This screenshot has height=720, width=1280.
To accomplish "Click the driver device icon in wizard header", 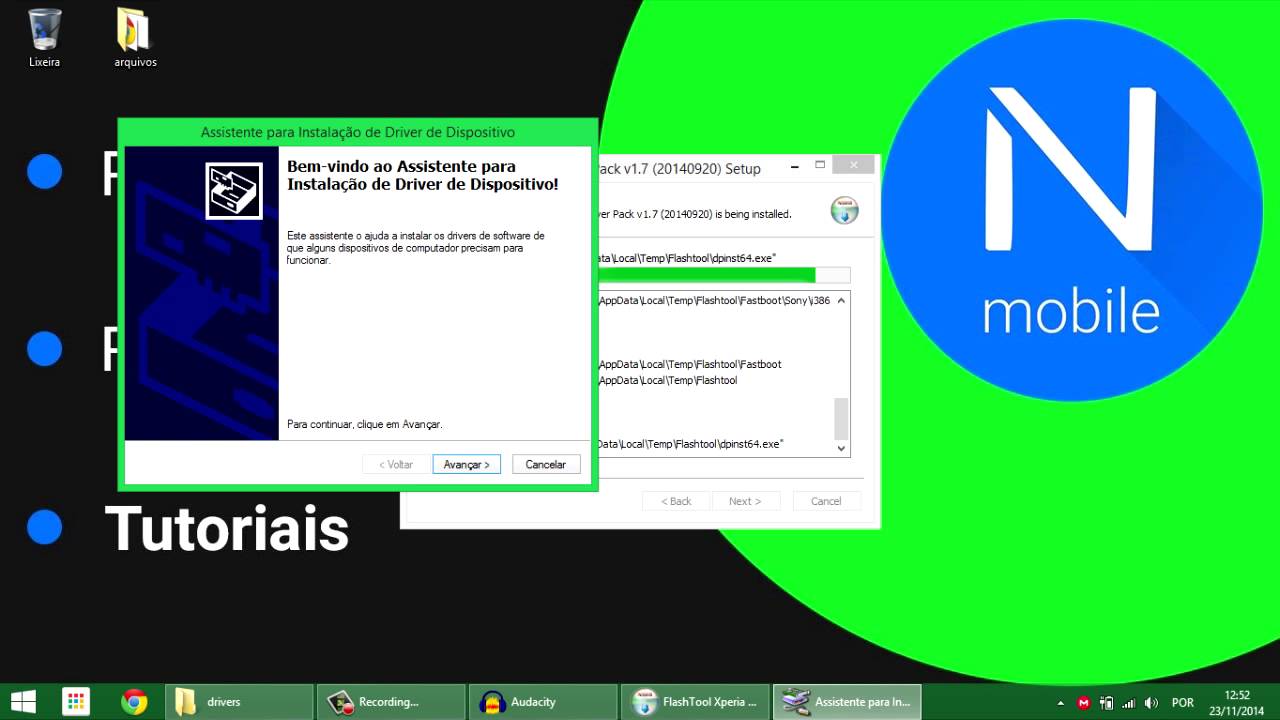I will [234, 191].
